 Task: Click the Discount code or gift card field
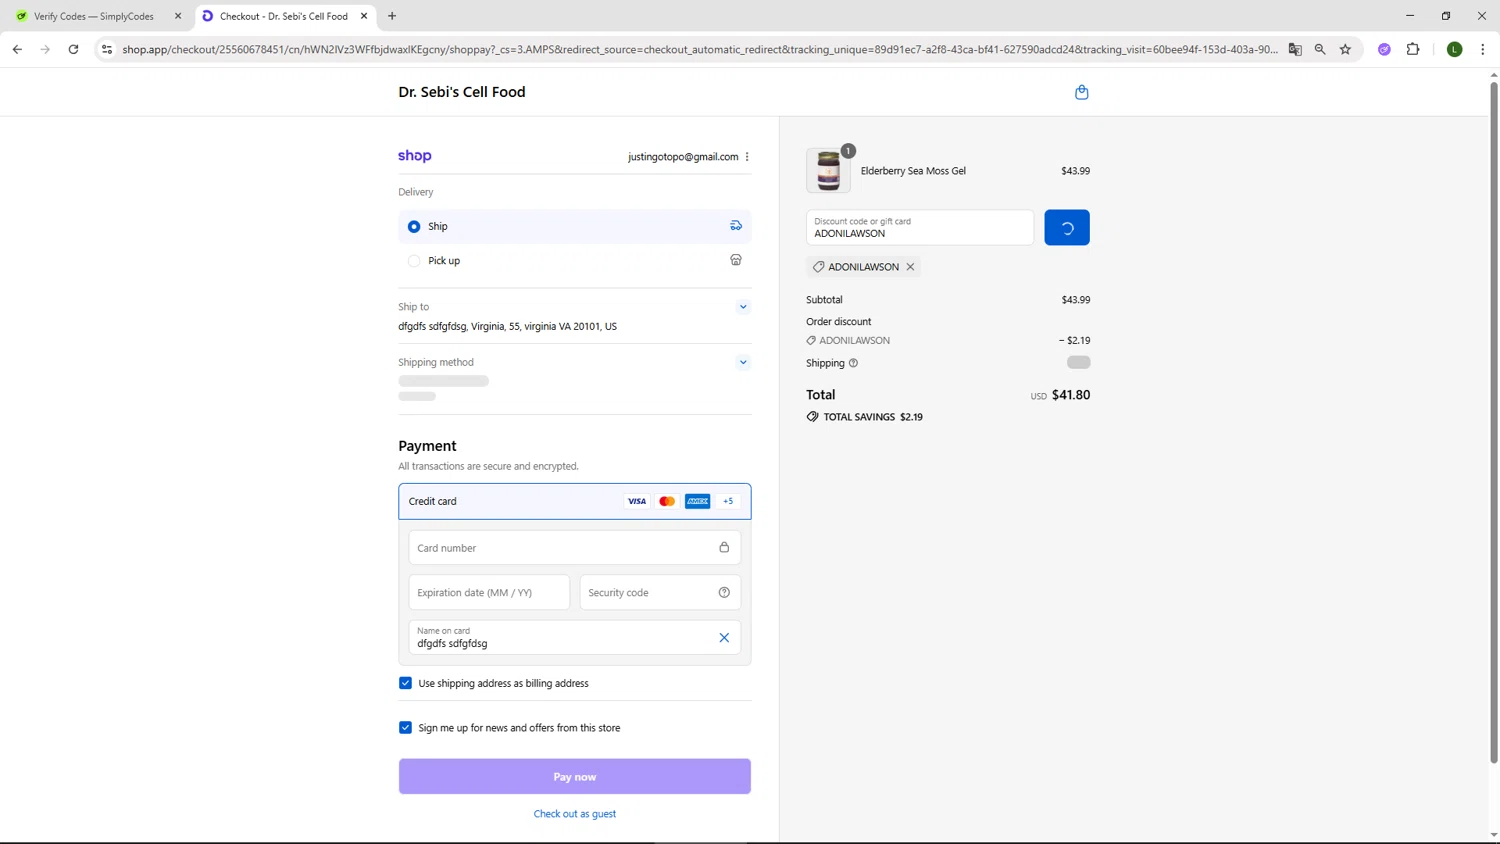pyautogui.click(x=920, y=228)
